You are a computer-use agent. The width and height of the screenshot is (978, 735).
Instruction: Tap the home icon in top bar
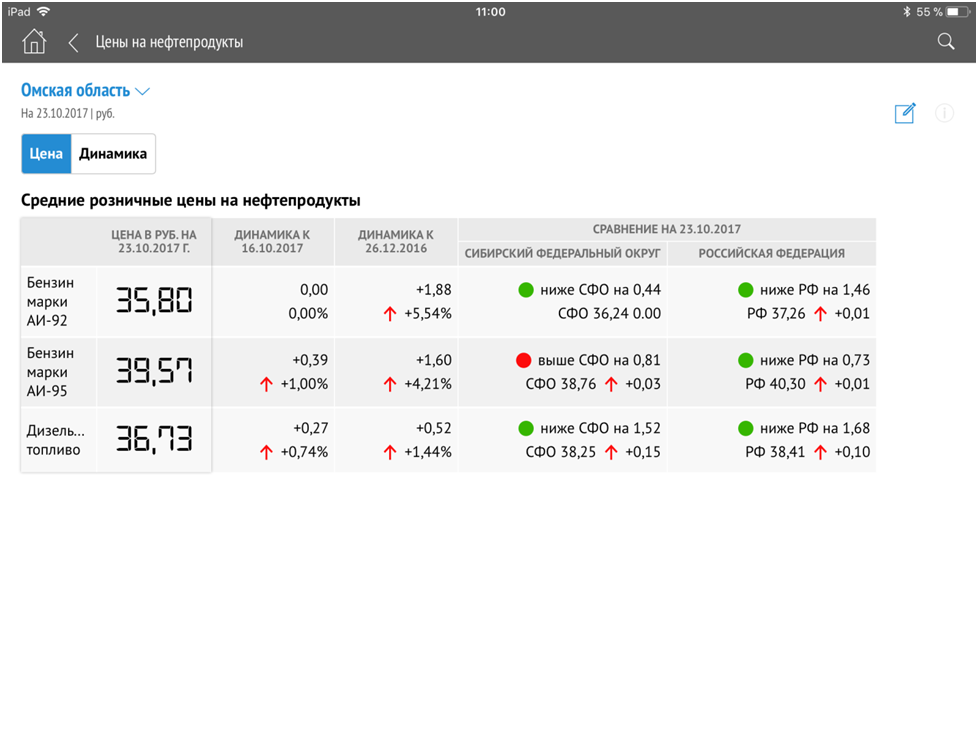[34, 42]
